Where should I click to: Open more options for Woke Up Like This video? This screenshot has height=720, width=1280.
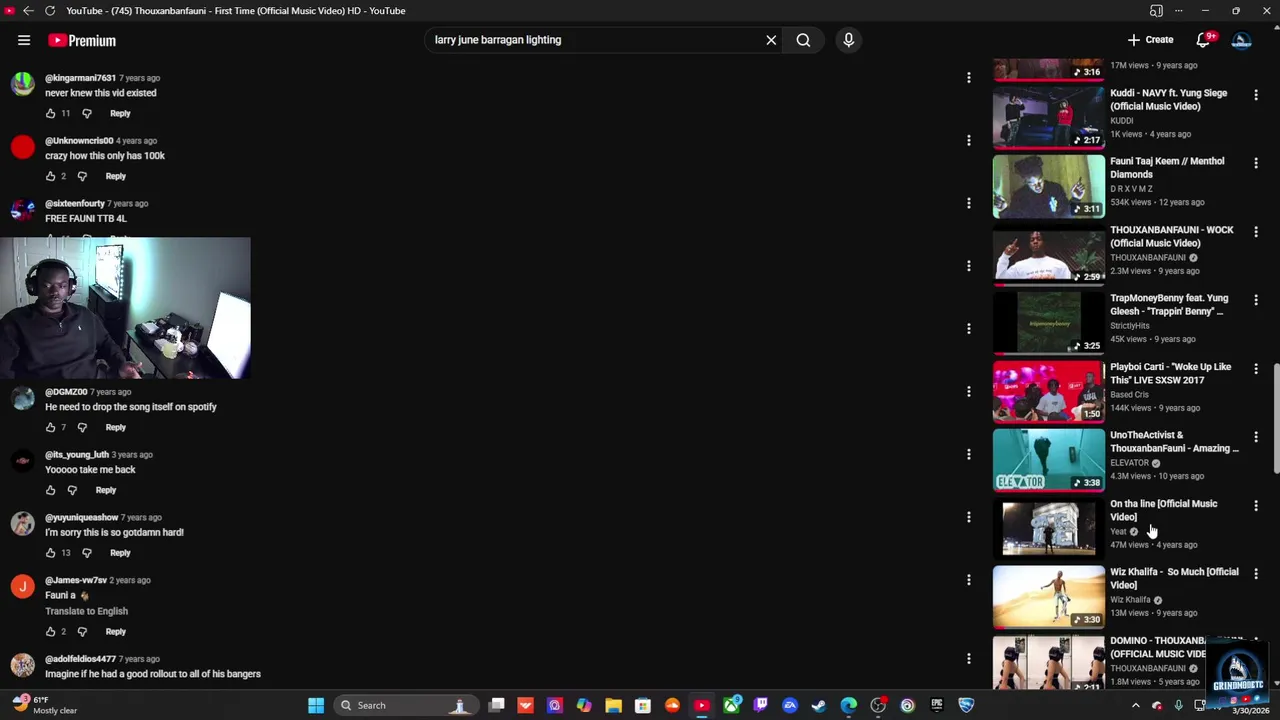pyautogui.click(x=1256, y=368)
